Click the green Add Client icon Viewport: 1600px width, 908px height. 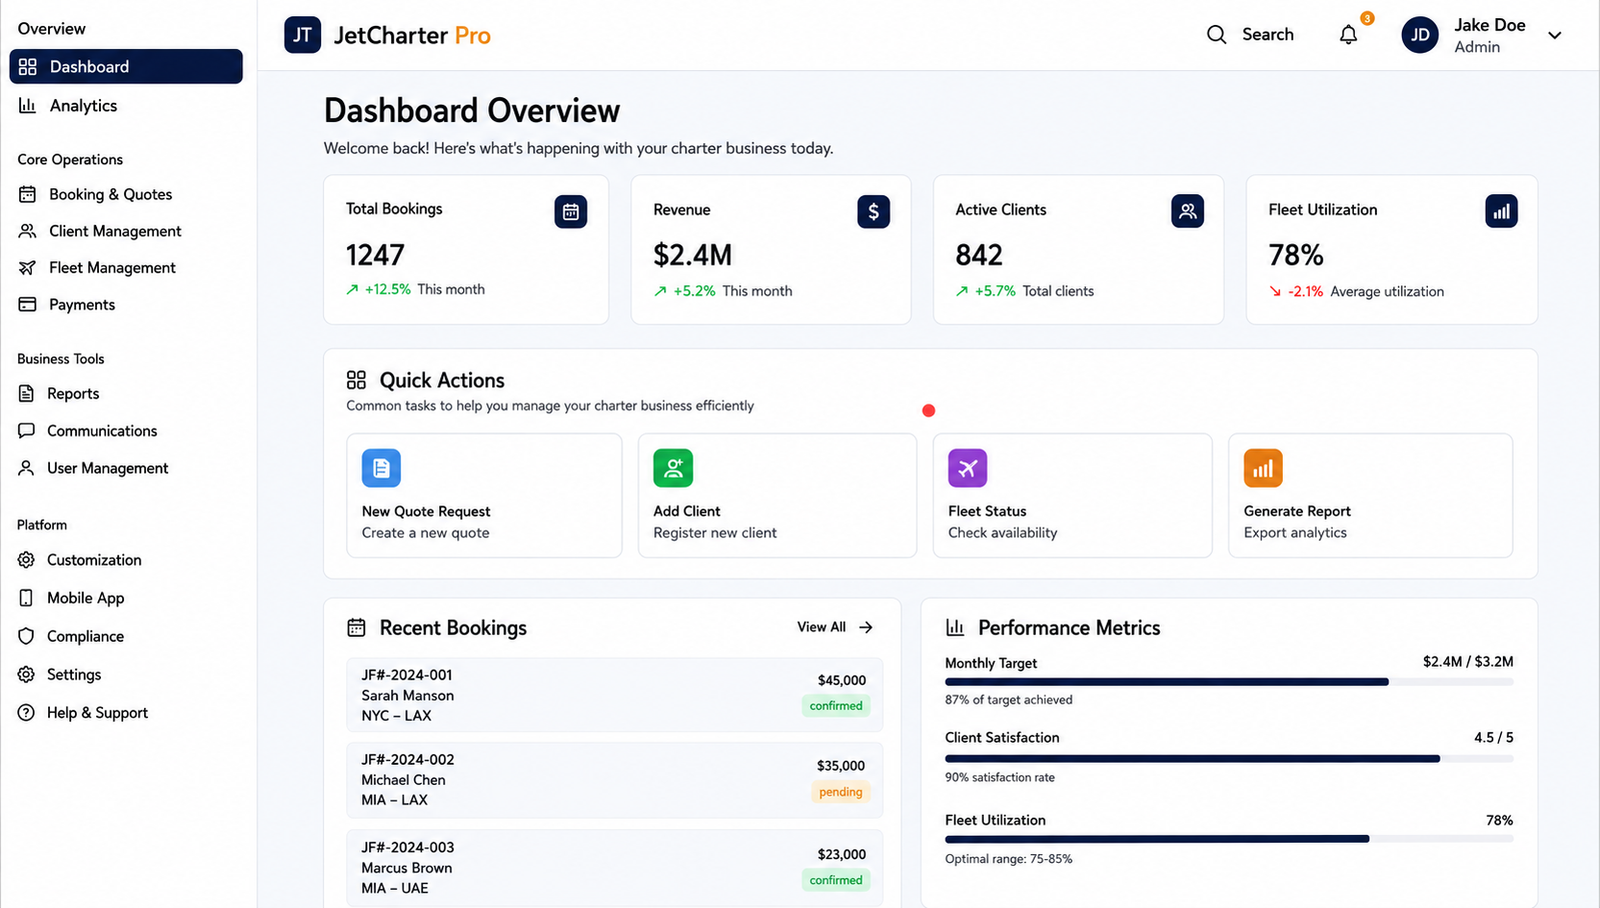tap(673, 468)
